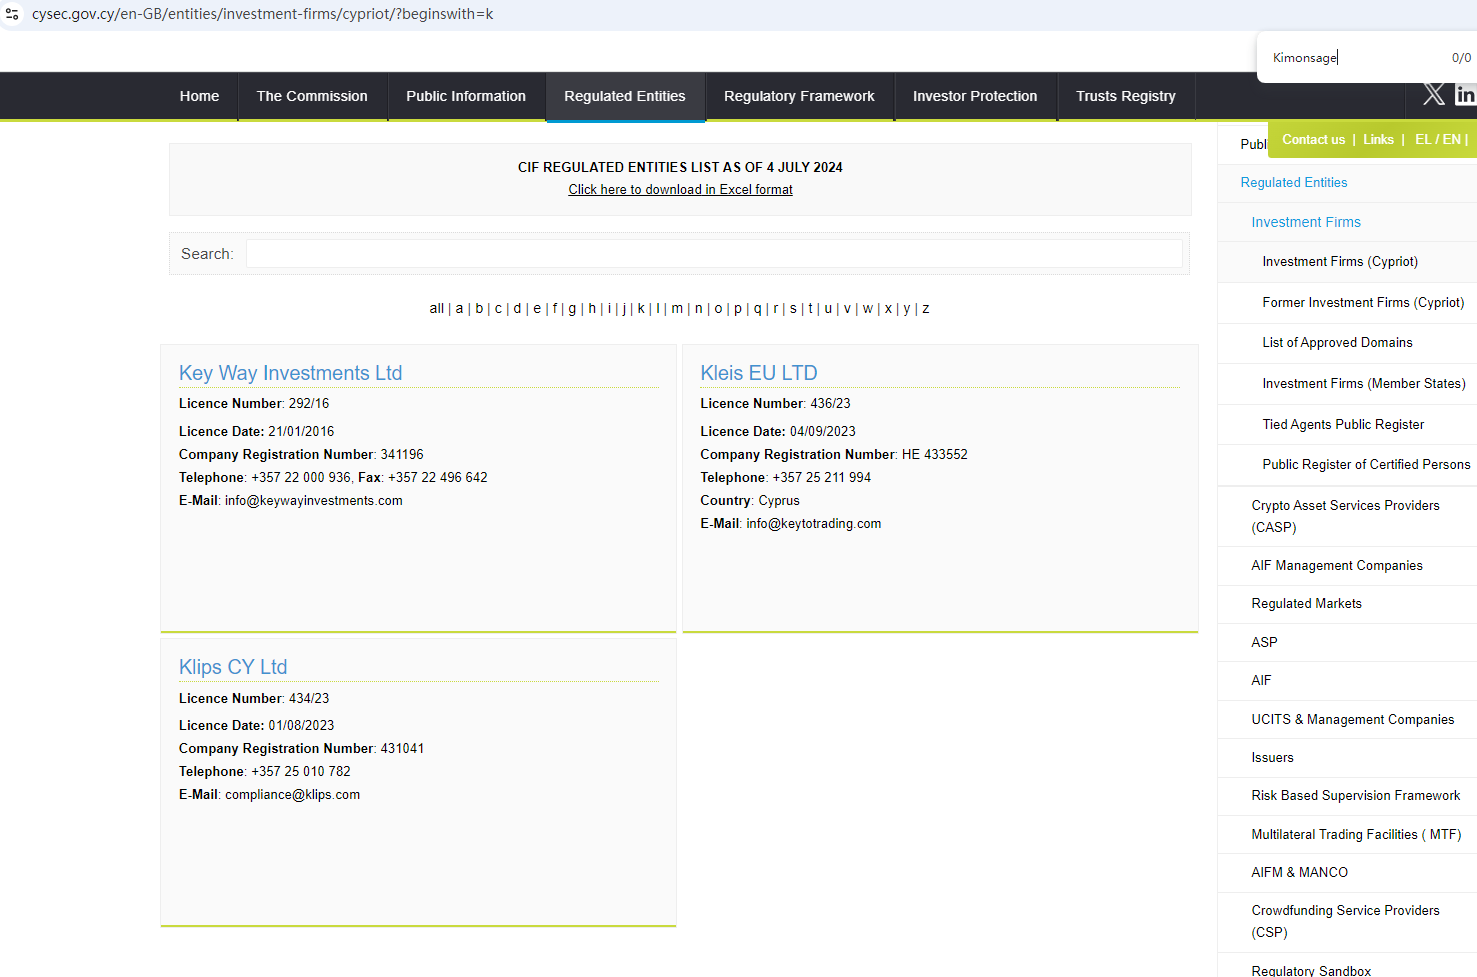Switch language with EL / EN

pyautogui.click(x=1438, y=140)
